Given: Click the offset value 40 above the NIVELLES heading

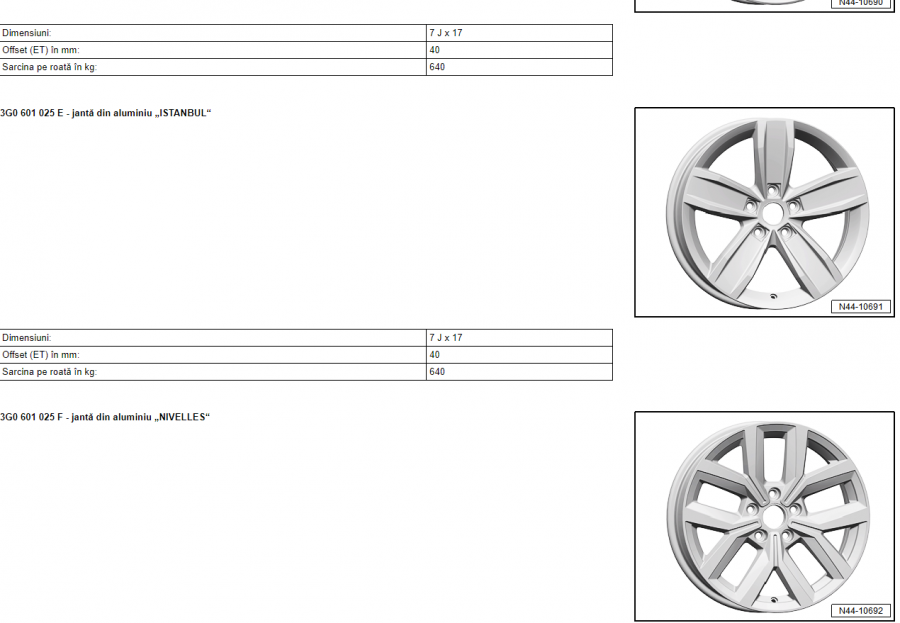Looking at the screenshot, I should (x=435, y=355).
